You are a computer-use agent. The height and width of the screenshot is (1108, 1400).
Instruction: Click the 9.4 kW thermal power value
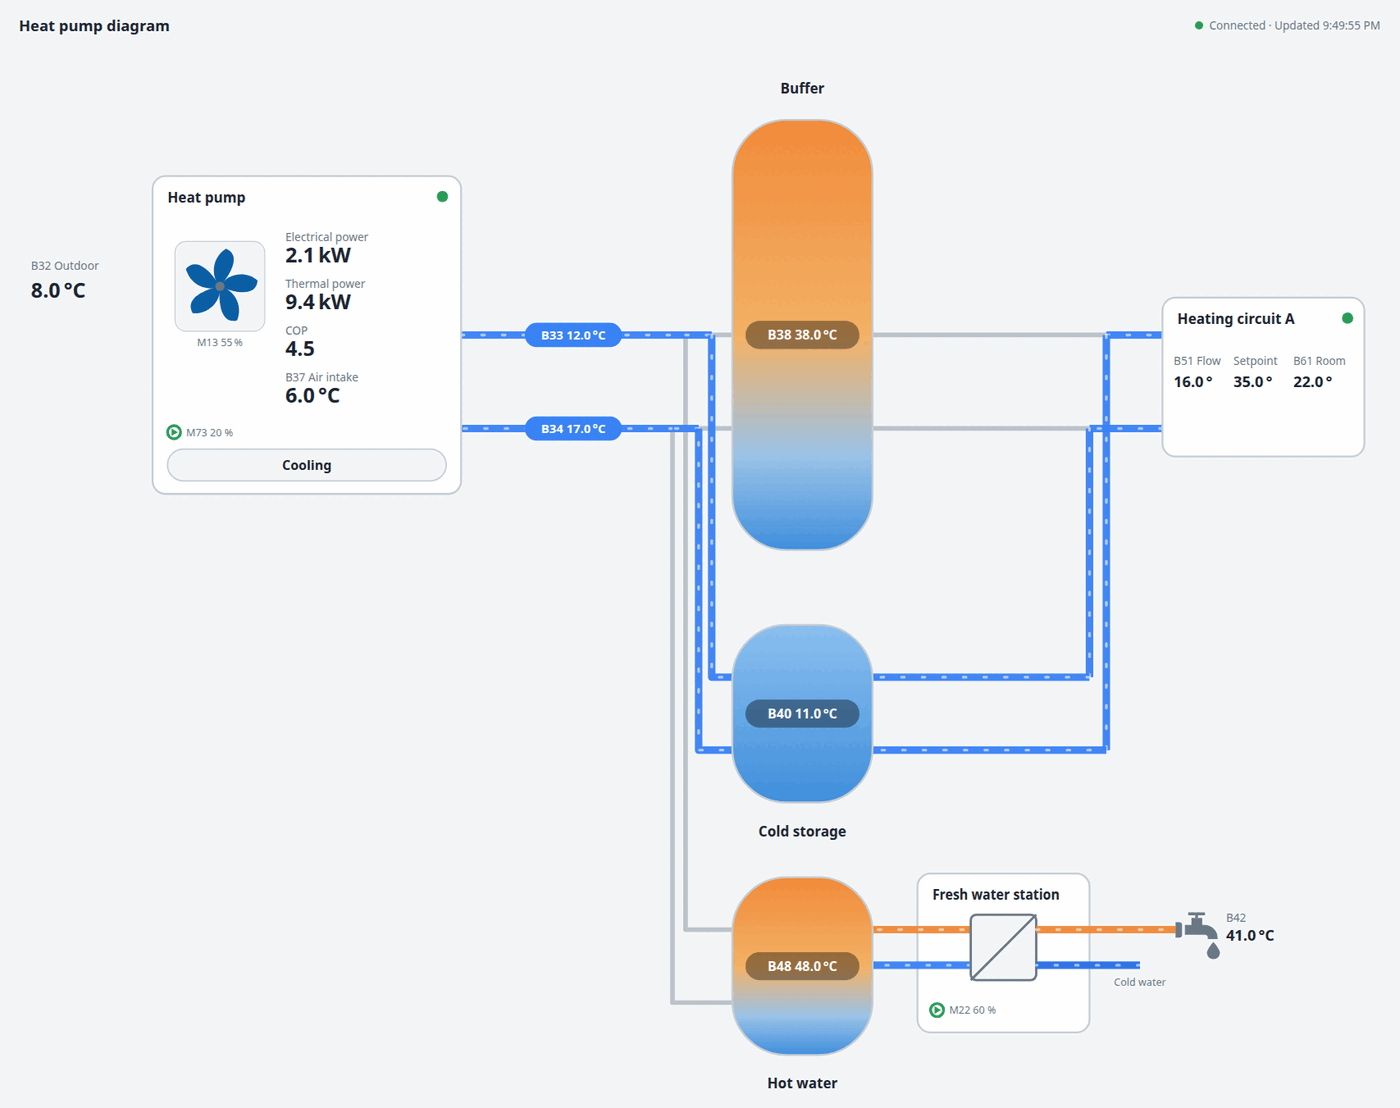[318, 302]
